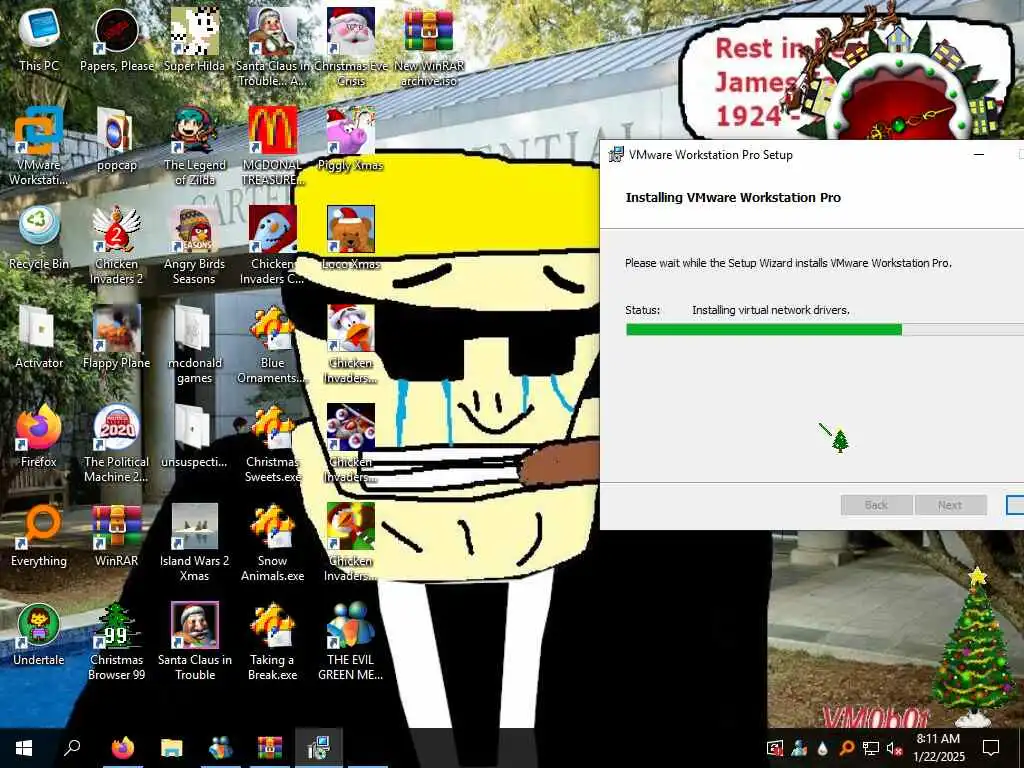
Task: Open the Recycle Bin
Action: [x=39, y=238]
